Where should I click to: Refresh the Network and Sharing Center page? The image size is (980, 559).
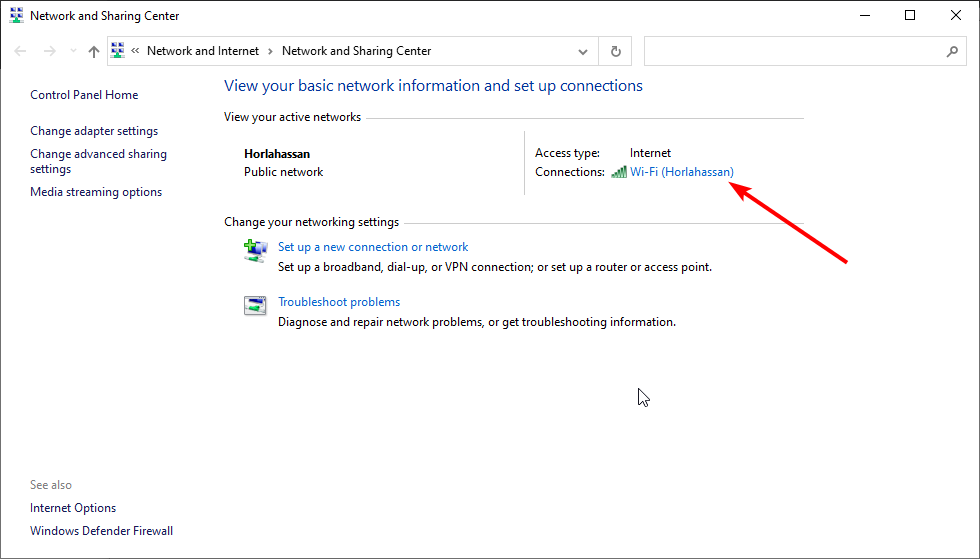[616, 51]
